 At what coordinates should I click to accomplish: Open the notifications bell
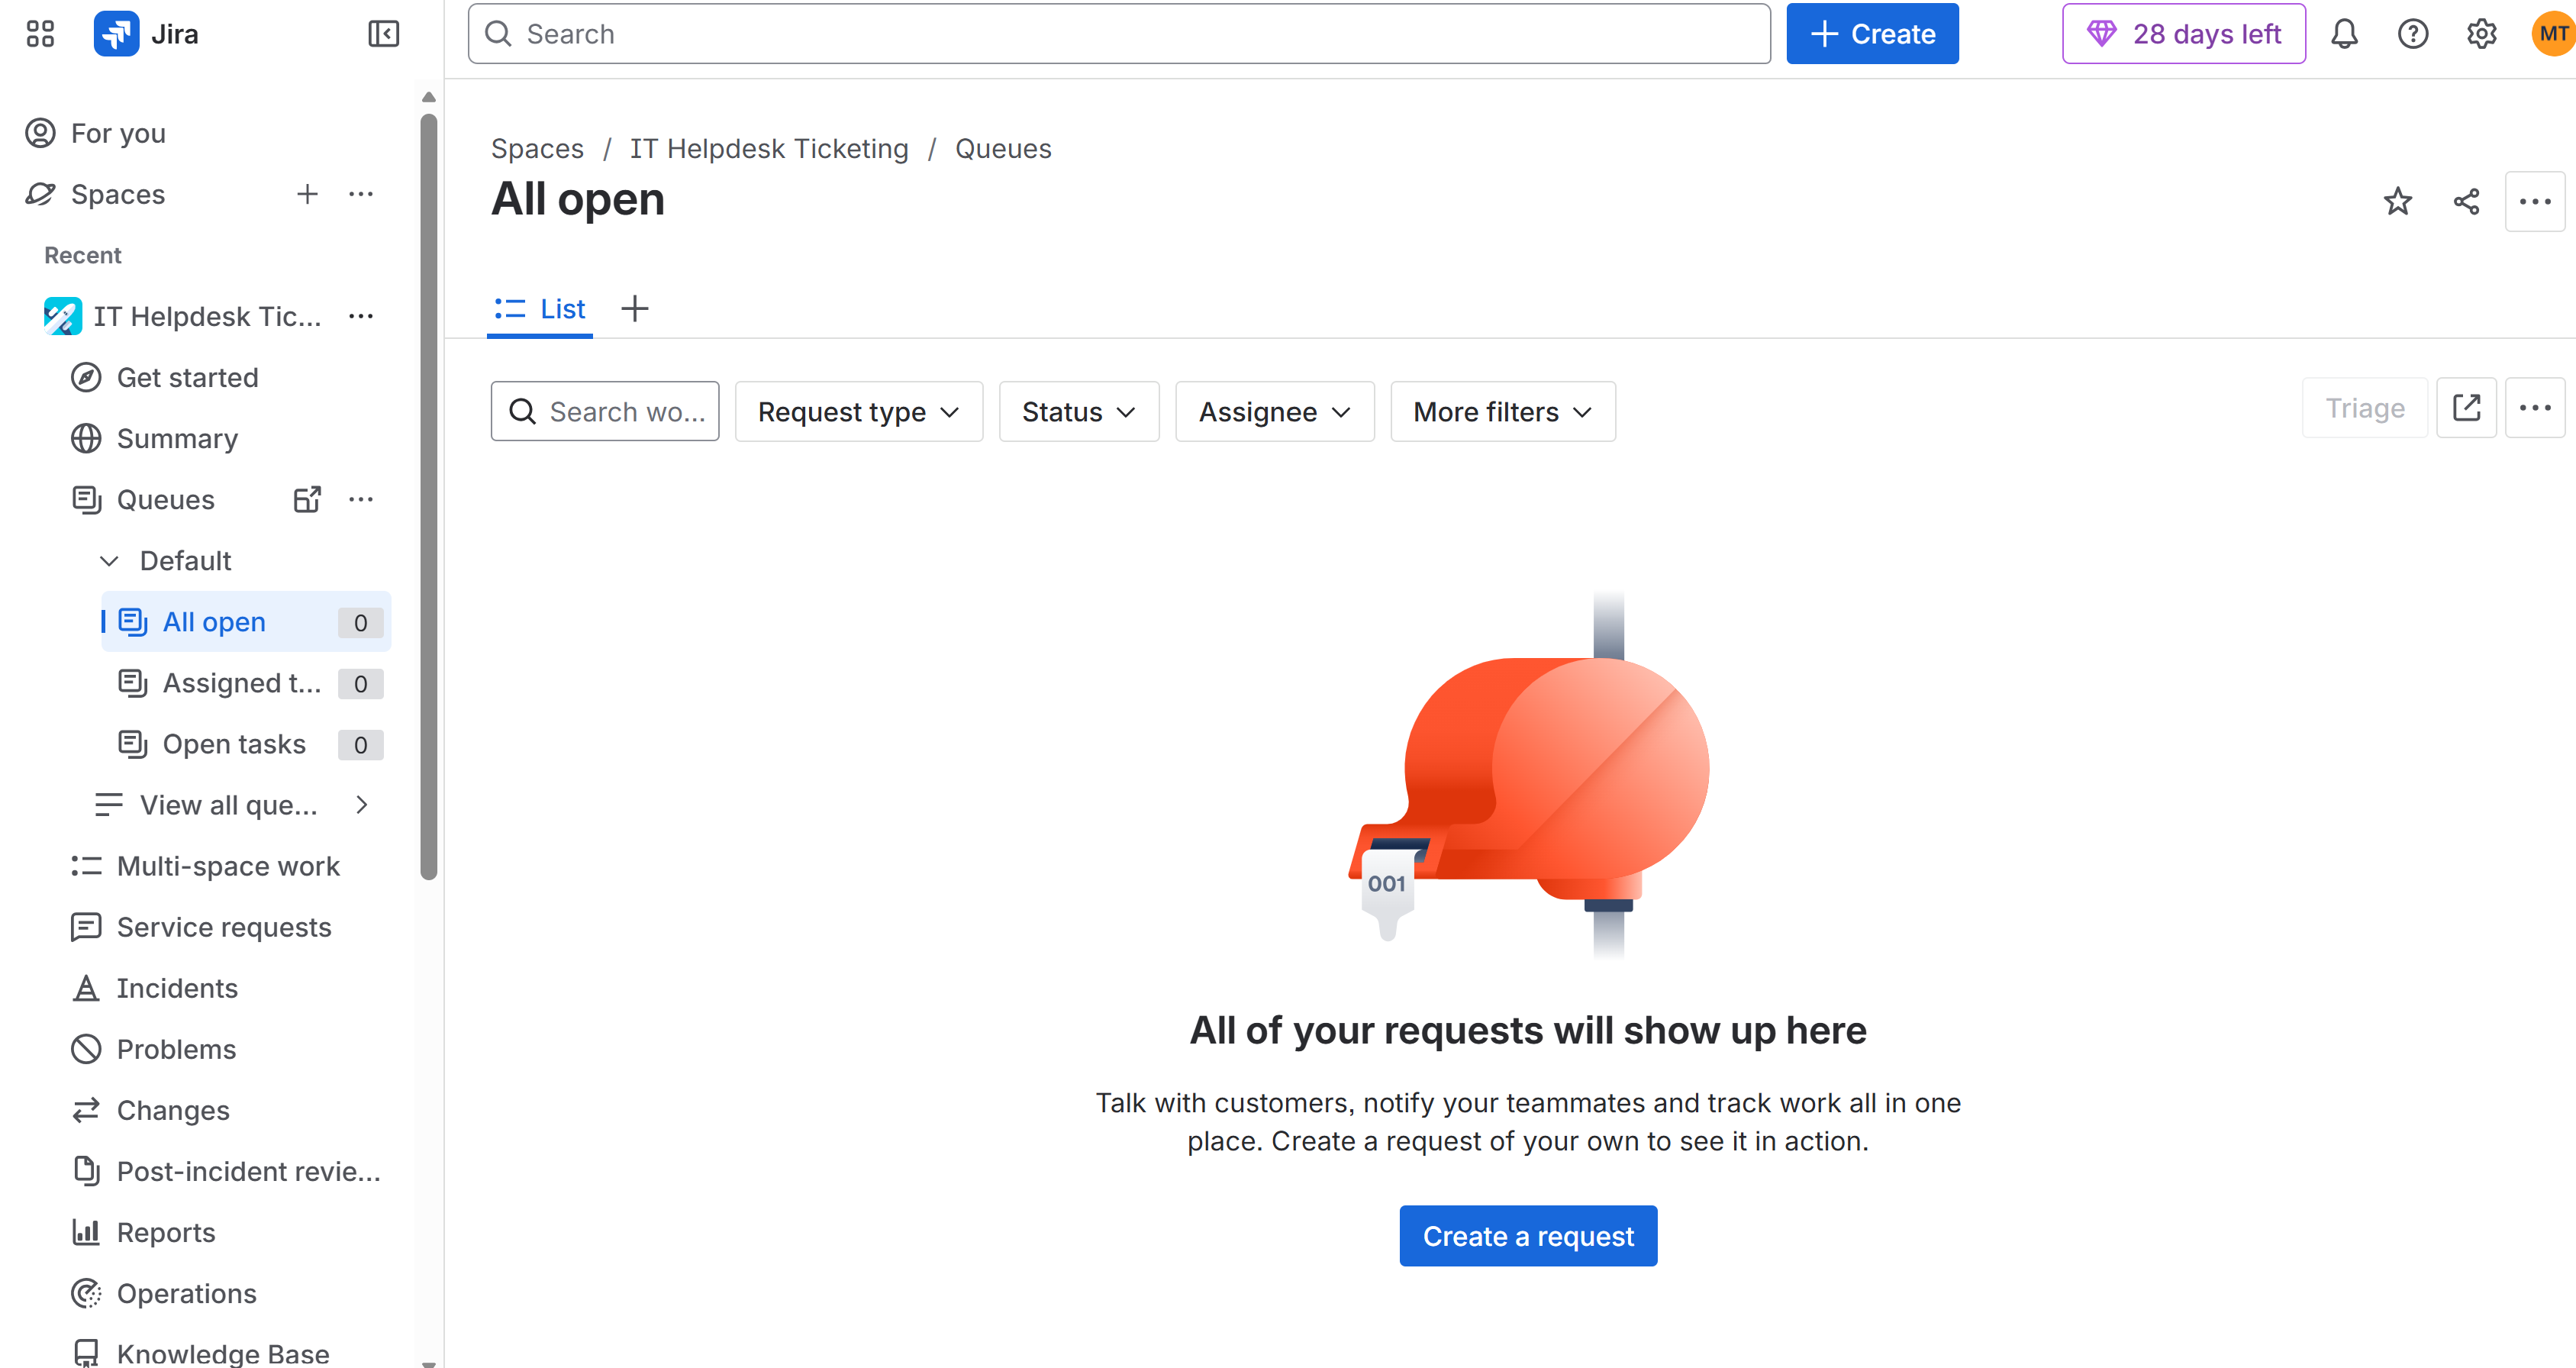[x=2344, y=34]
